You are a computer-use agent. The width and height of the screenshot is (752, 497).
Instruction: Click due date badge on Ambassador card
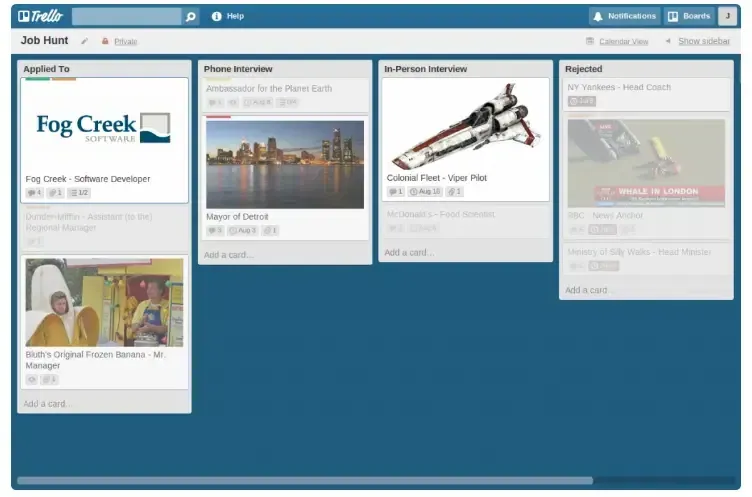pos(258,102)
